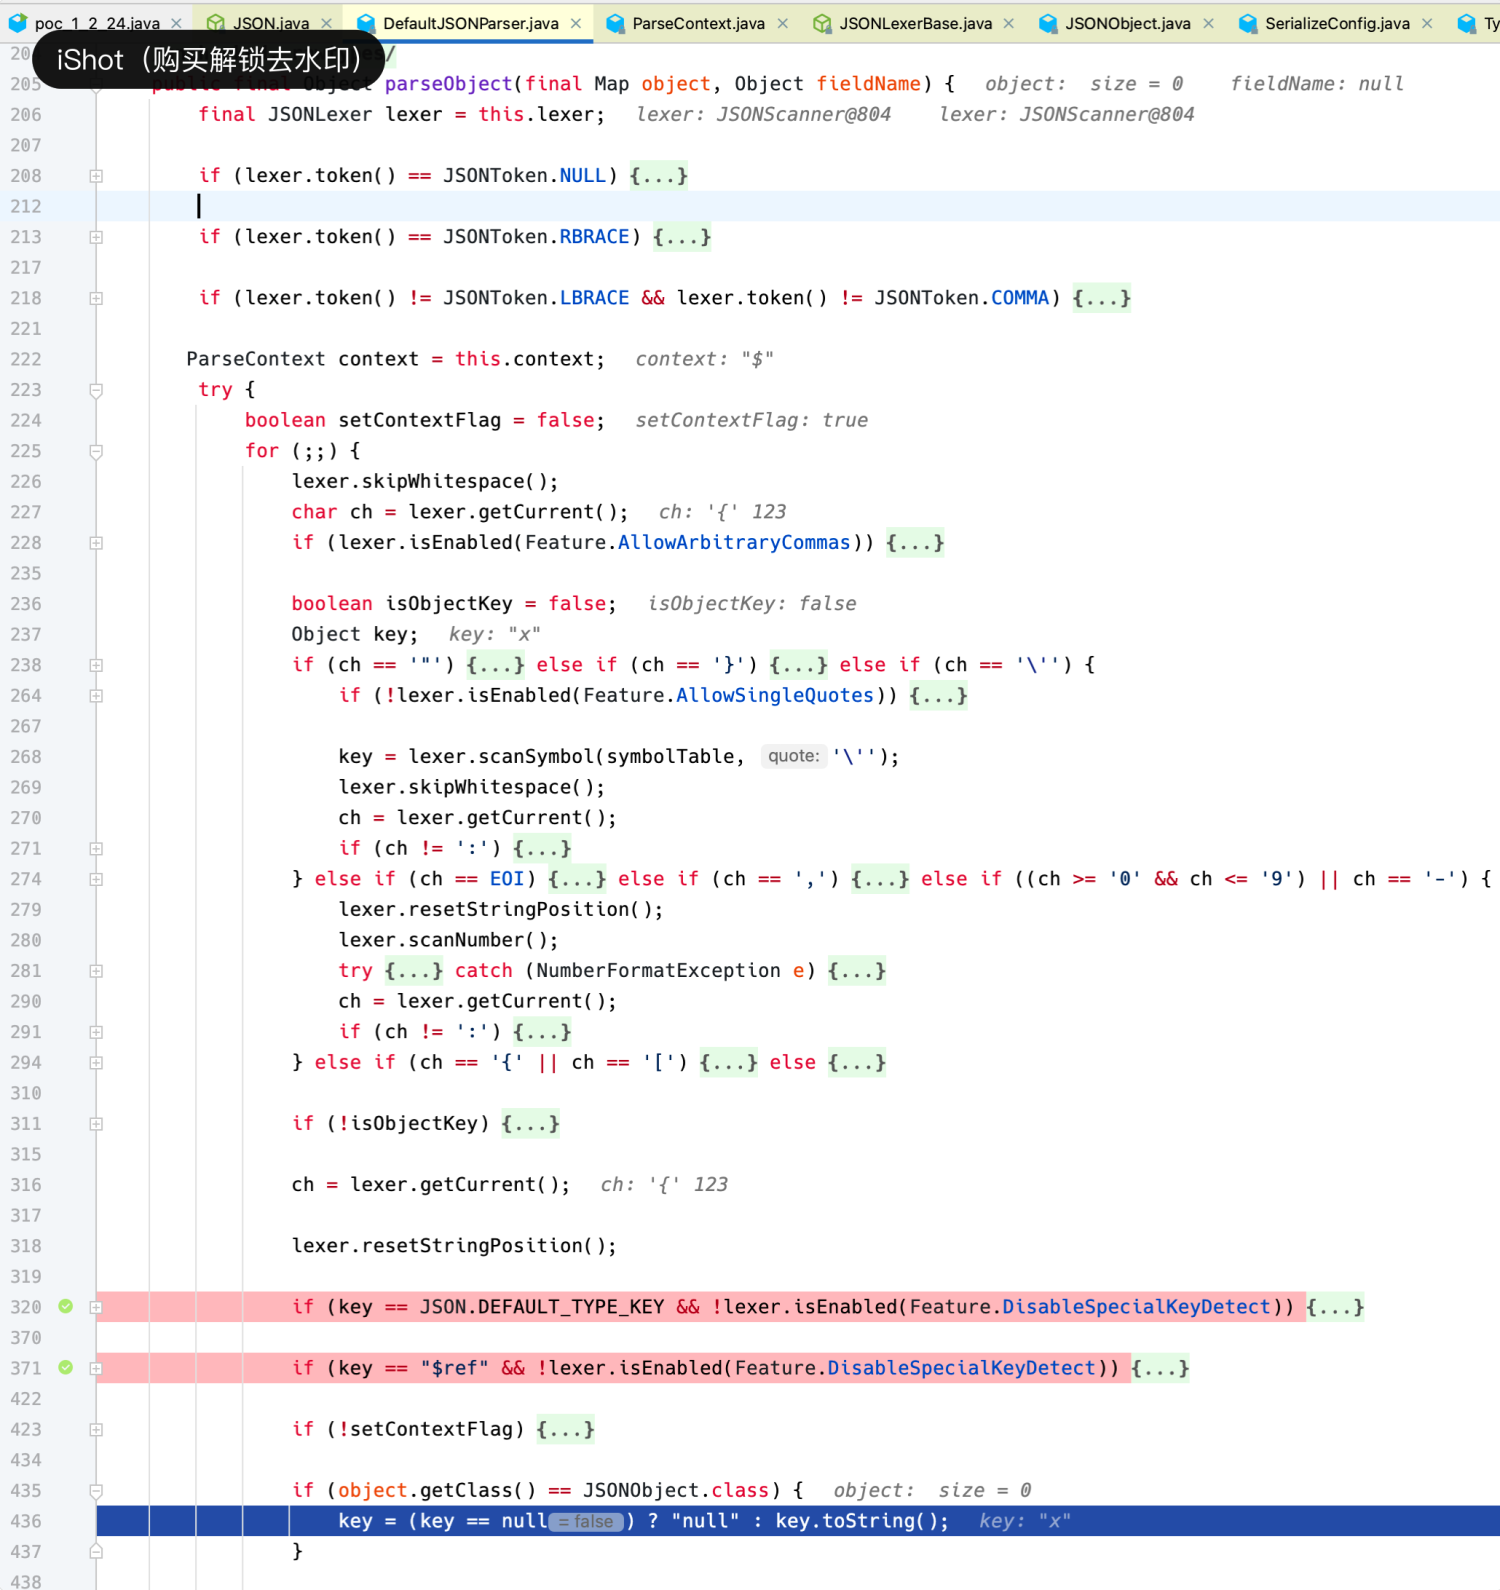Click the inline value 'setContextFlag: true'

[752, 420]
